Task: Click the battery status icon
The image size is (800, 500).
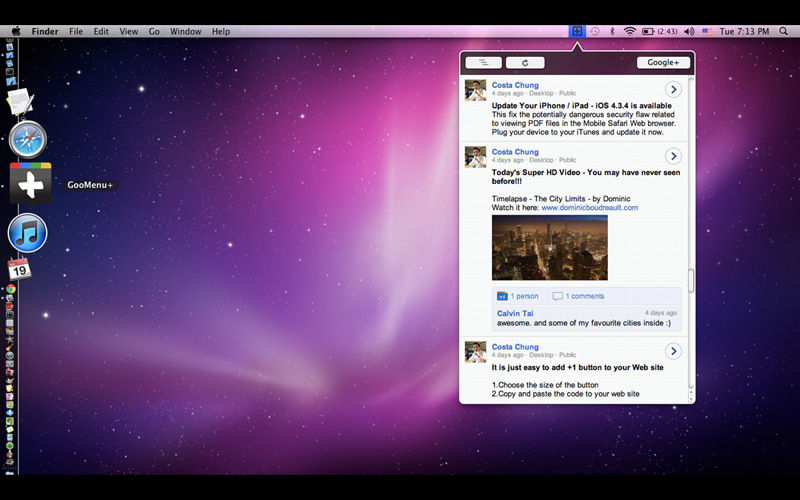Action: [x=648, y=31]
